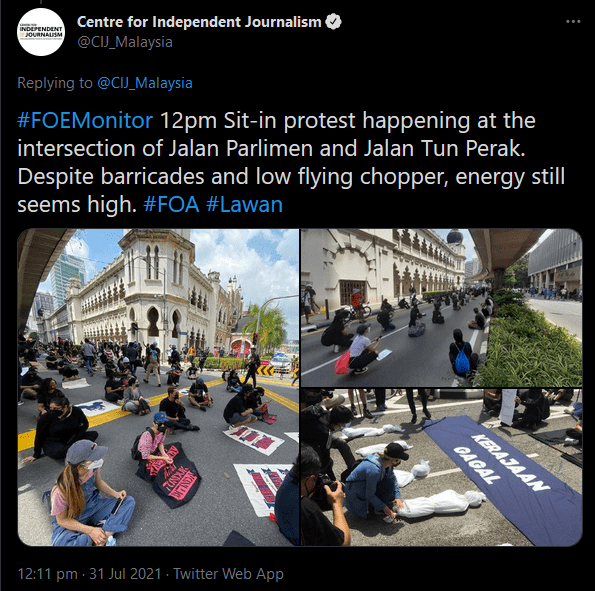
Task: Open the #Lawan hashtag
Action: [x=244, y=204]
